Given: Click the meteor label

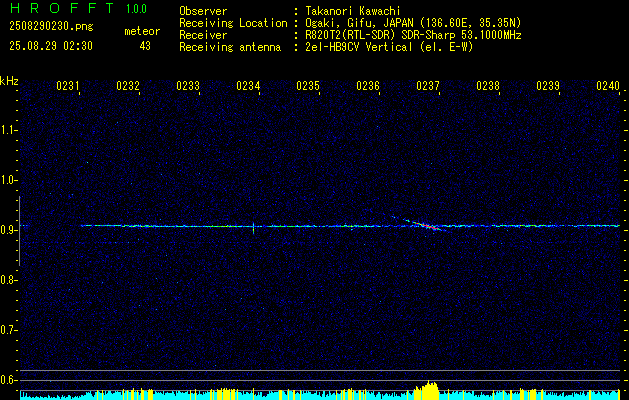Looking at the screenshot, I should pos(142,31).
